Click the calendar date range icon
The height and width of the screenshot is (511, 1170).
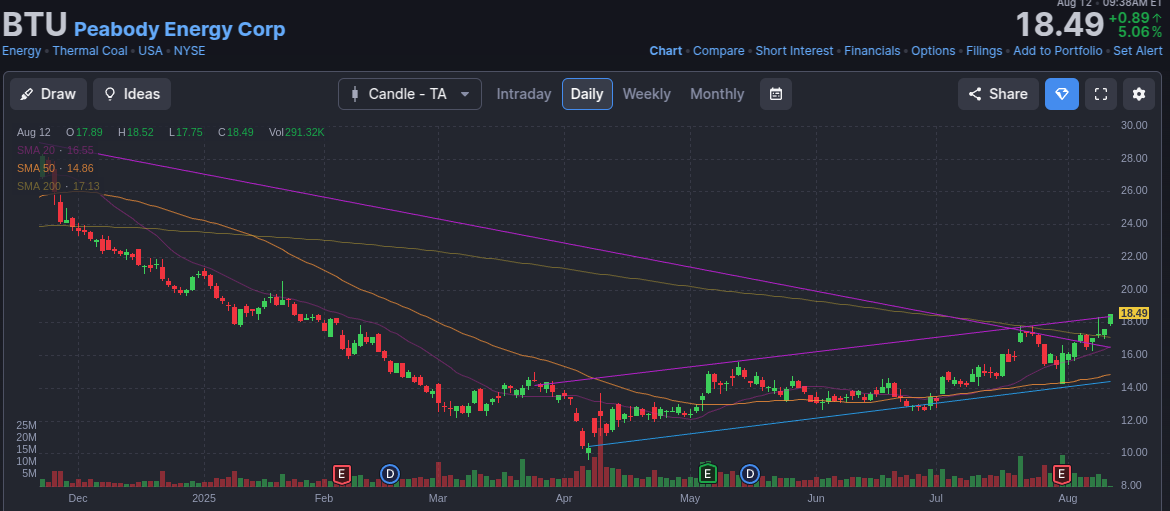pos(776,94)
